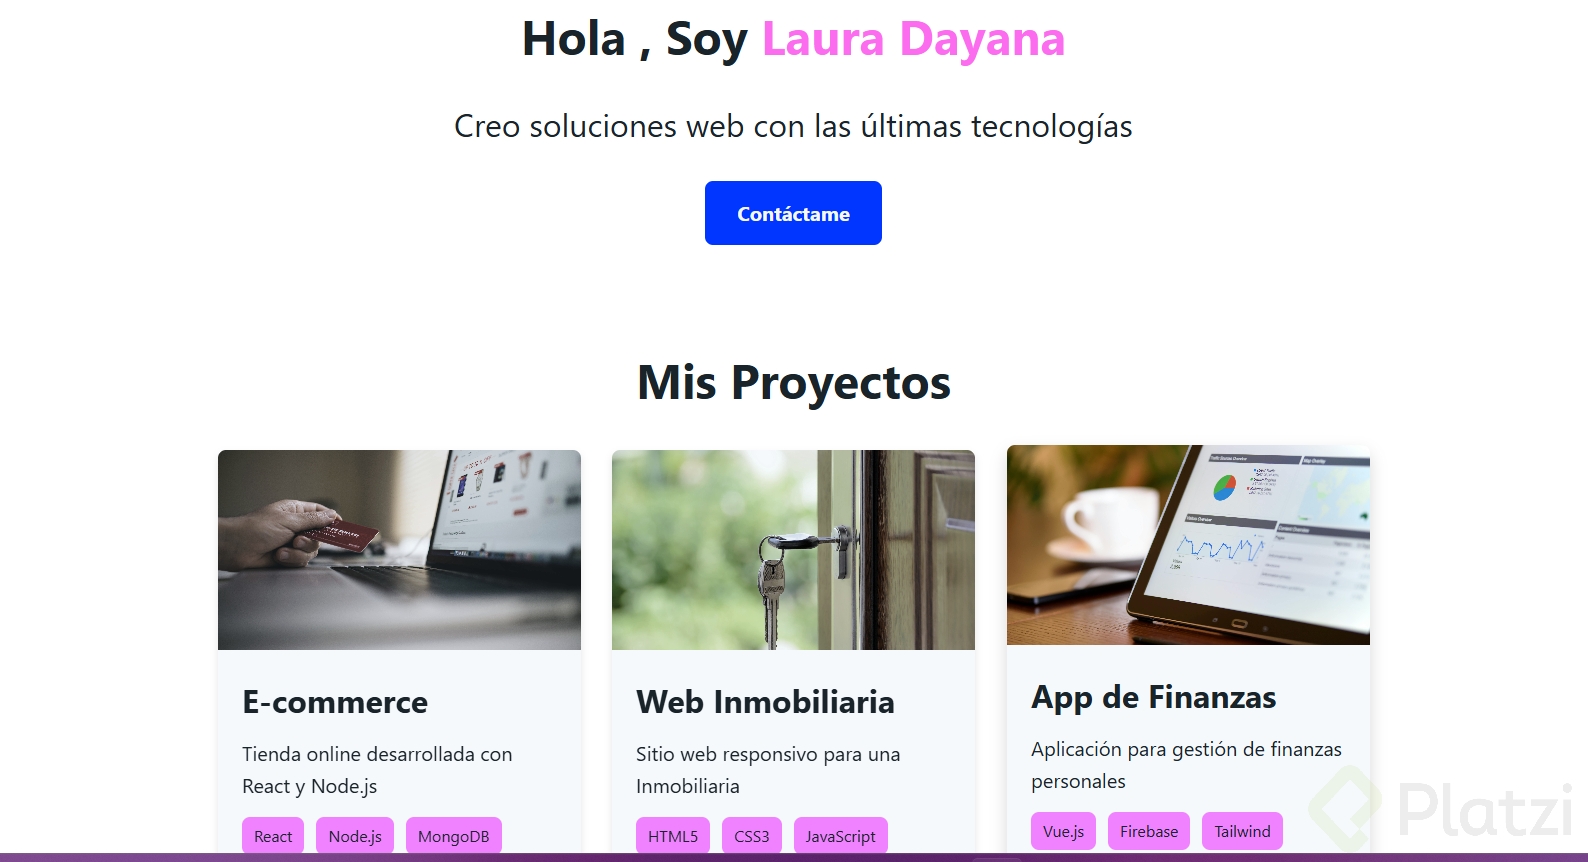Click the E-commerce description text
The width and height of the screenshot is (1588, 862).
(x=377, y=770)
